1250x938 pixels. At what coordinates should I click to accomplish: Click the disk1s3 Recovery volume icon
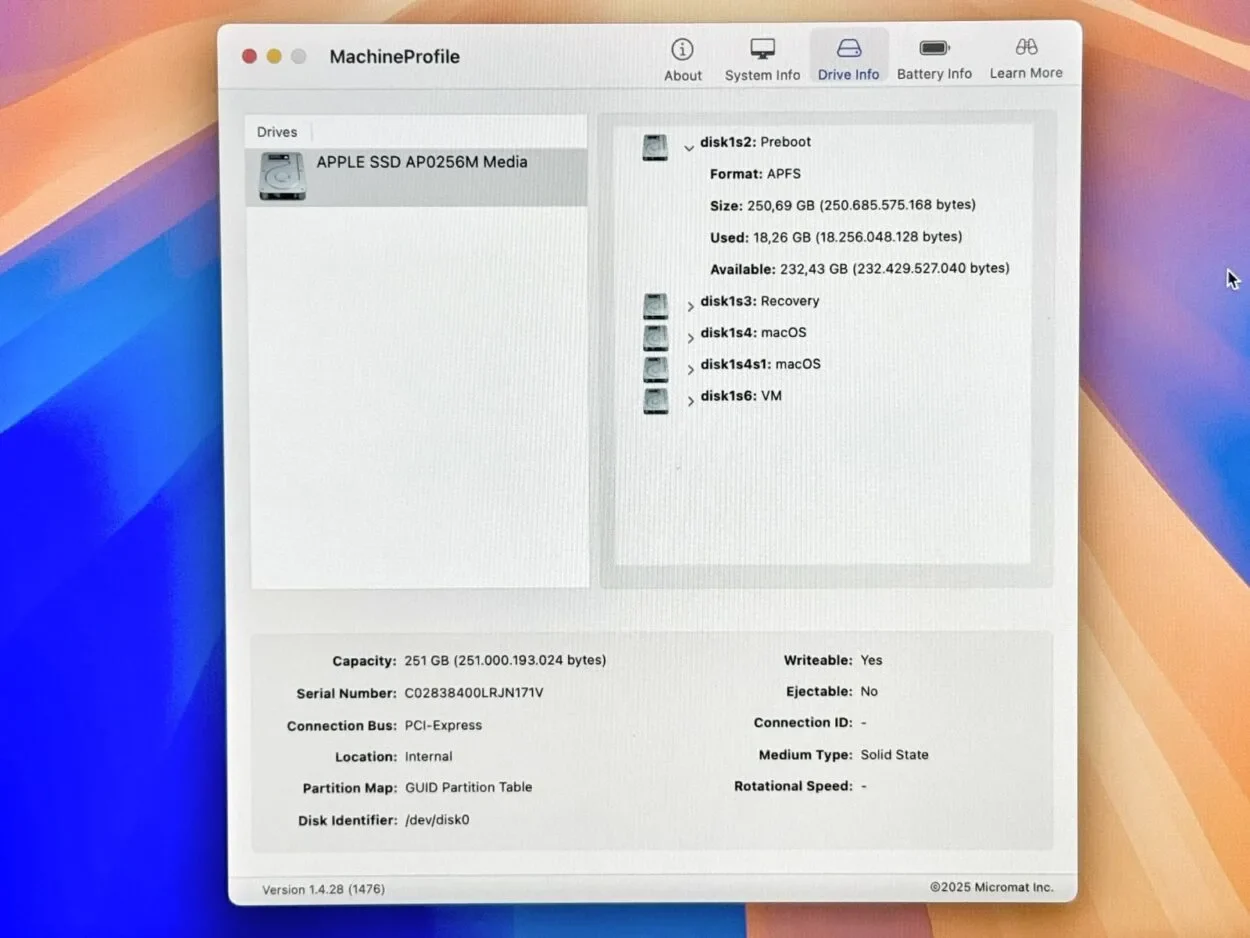[x=655, y=305]
